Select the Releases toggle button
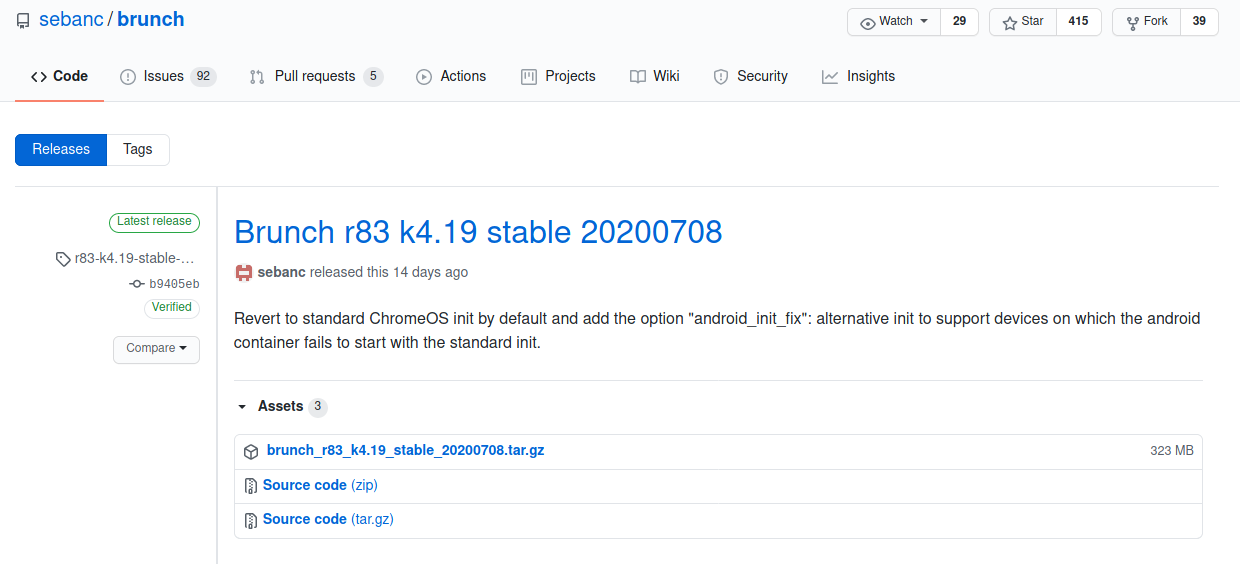The width and height of the screenshot is (1240, 564). pos(61,149)
